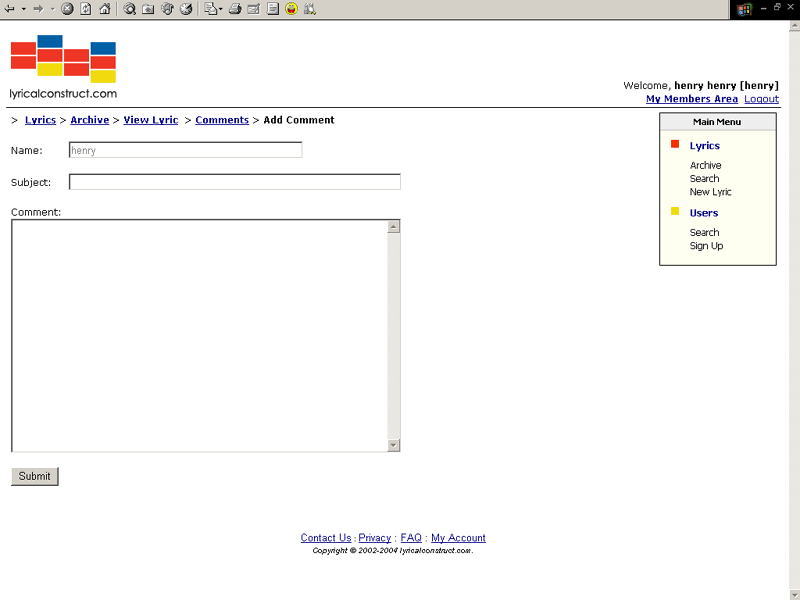Image resolution: width=800 pixels, height=600 pixels.
Task: Choose New Lyric in Main Menu
Action: (x=710, y=192)
